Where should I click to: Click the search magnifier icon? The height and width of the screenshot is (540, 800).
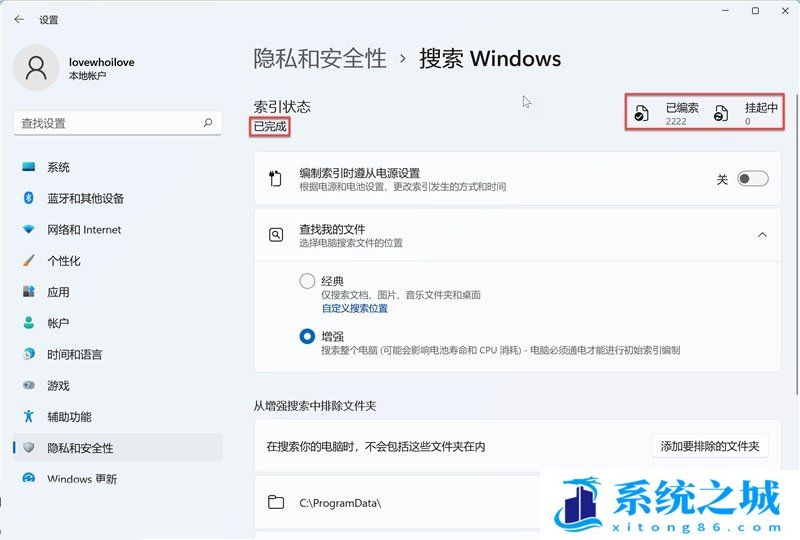pos(208,122)
